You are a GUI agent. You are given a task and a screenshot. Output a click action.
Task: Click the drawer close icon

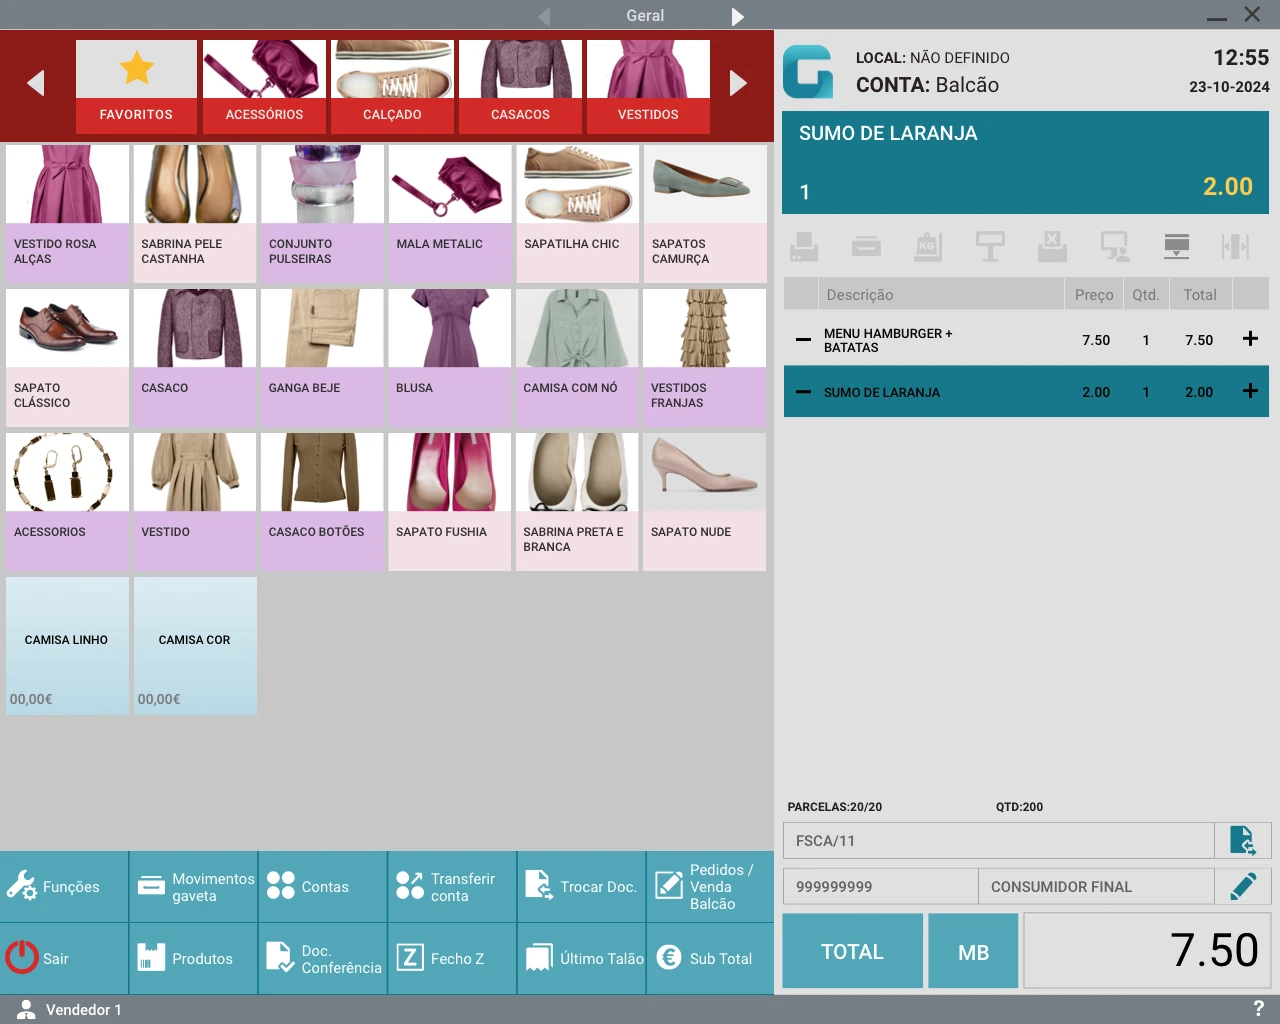(1176, 246)
